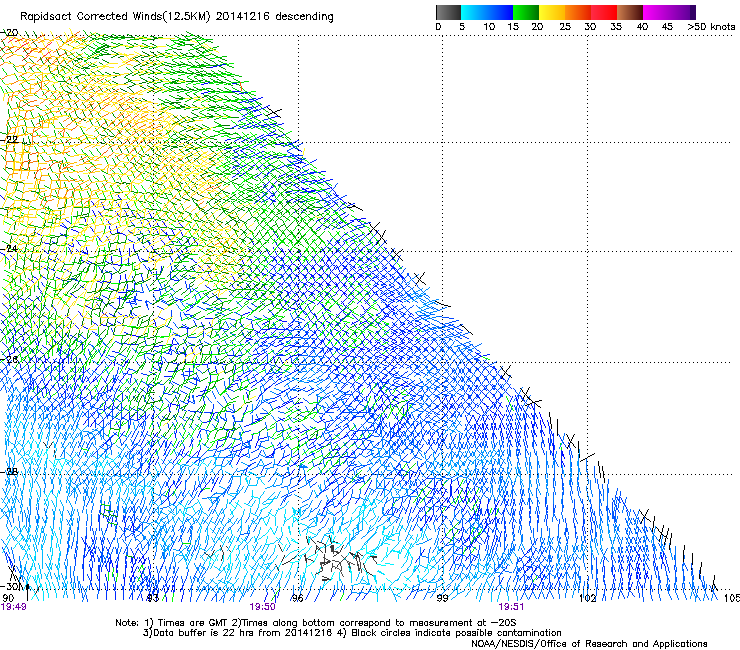Click the purple time label 19:49
740x650 pixels.
14,607
